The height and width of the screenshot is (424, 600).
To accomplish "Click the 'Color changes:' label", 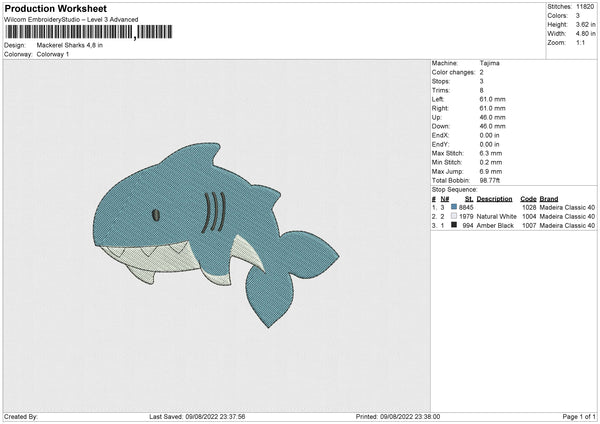I will tap(453, 72).
